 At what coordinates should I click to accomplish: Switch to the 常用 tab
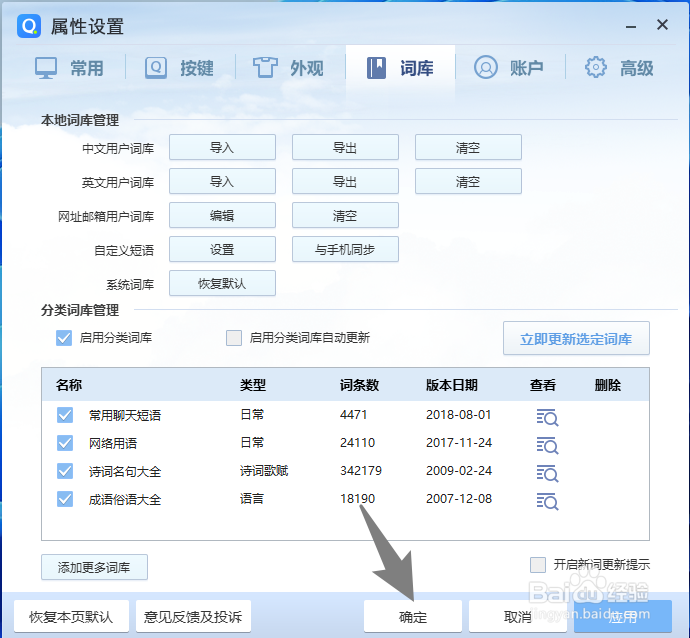(x=70, y=68)
